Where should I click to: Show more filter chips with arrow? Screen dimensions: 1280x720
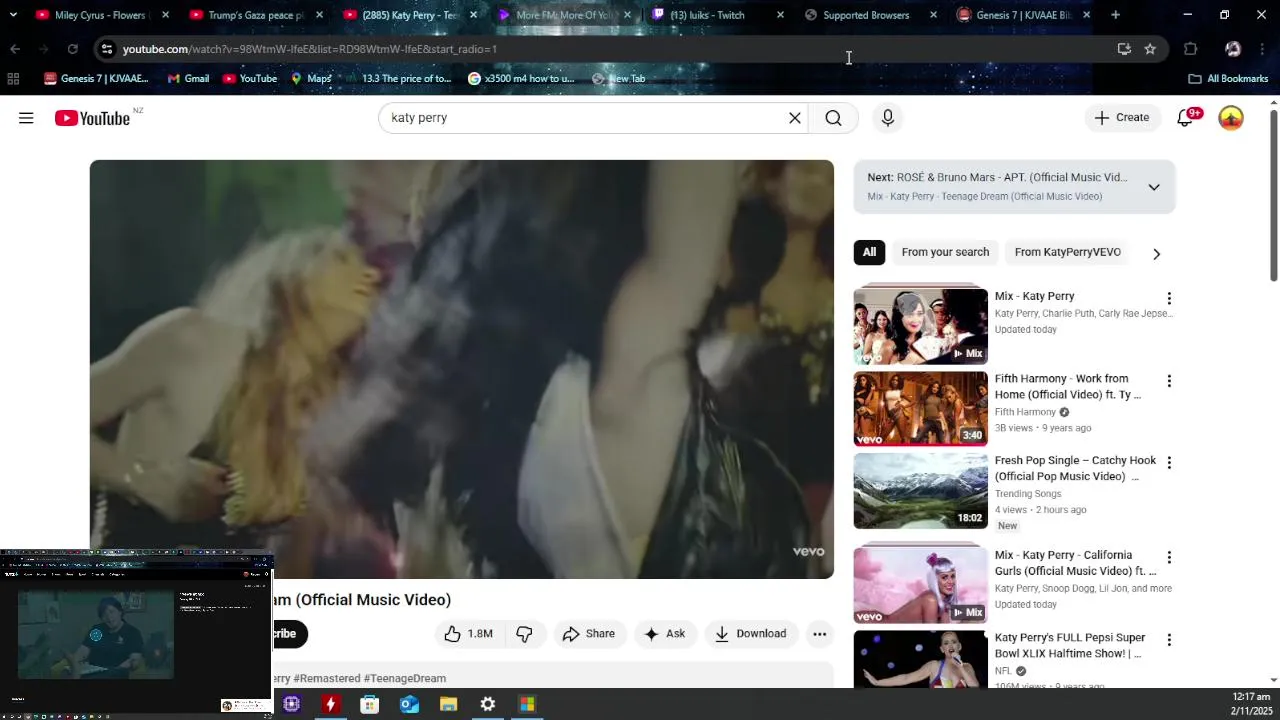[x=1156, y=253]
